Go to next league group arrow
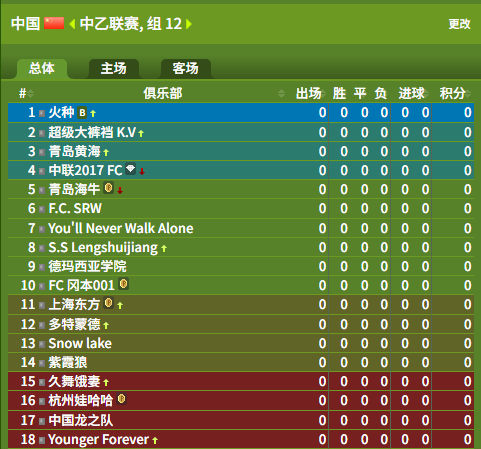The image size is (481, 449). (x=189, y=24)
